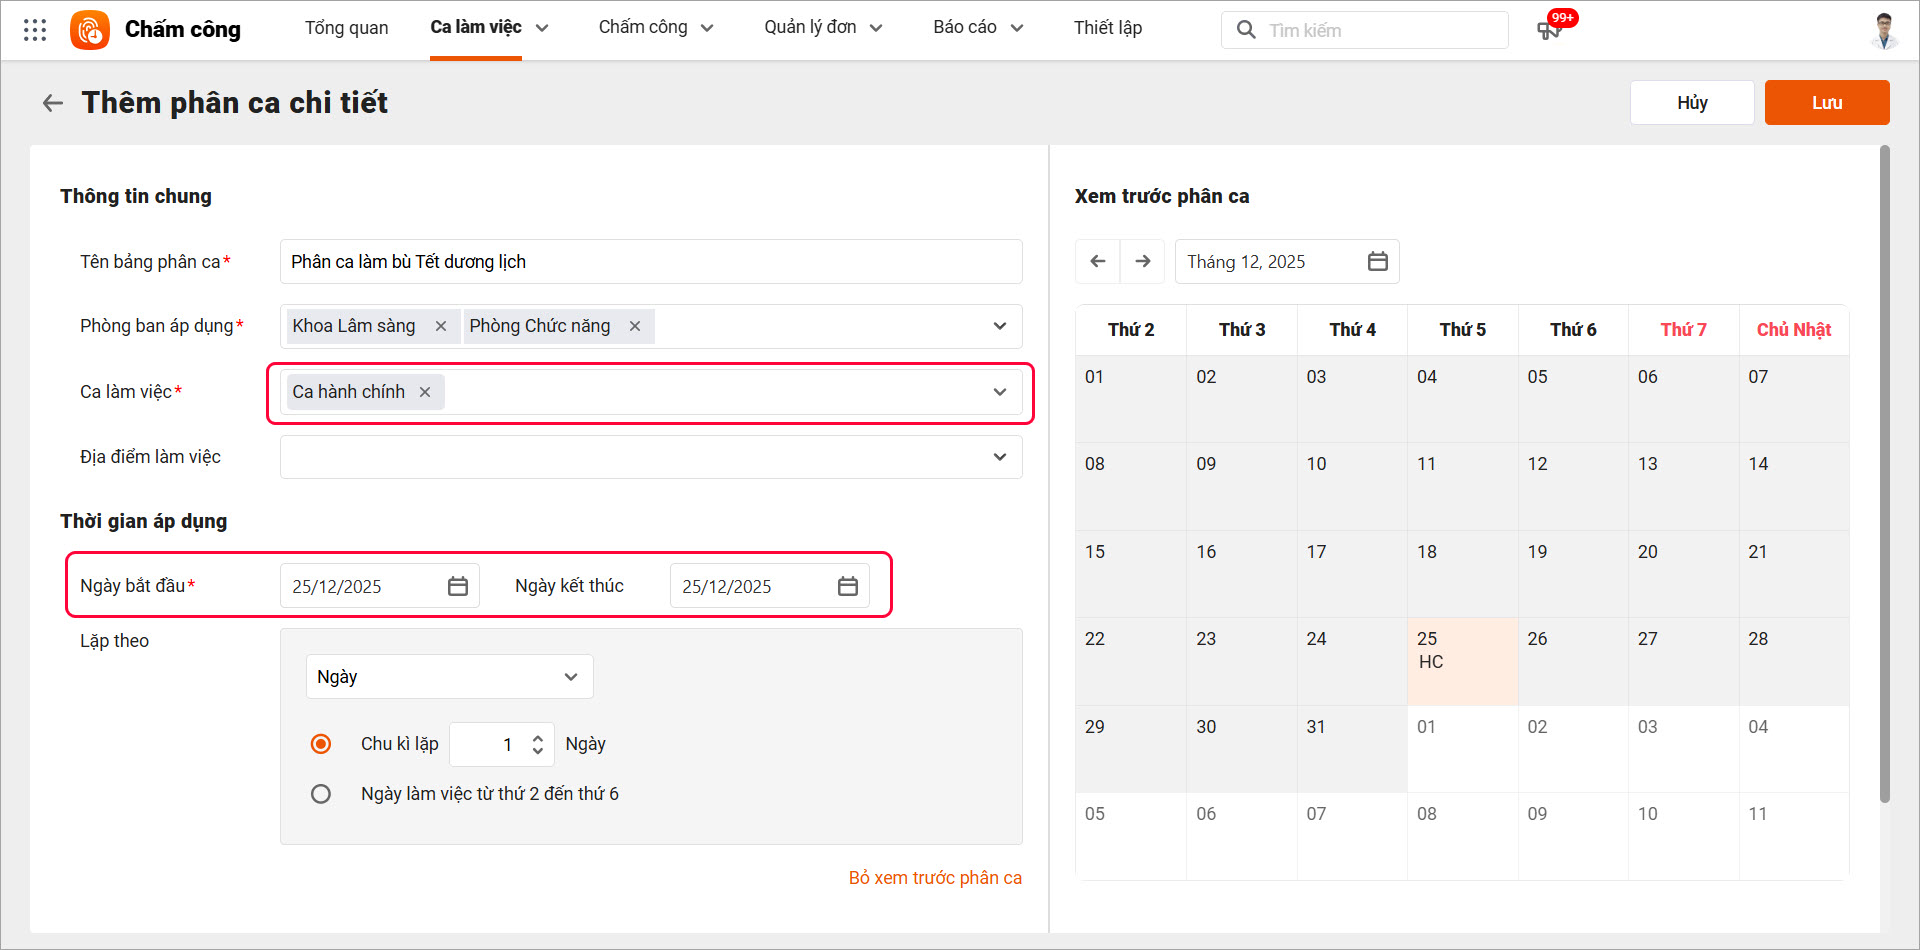Open end date calendar picker icon
This screenshot has width=1920, height=950.
tap(848, 586)
